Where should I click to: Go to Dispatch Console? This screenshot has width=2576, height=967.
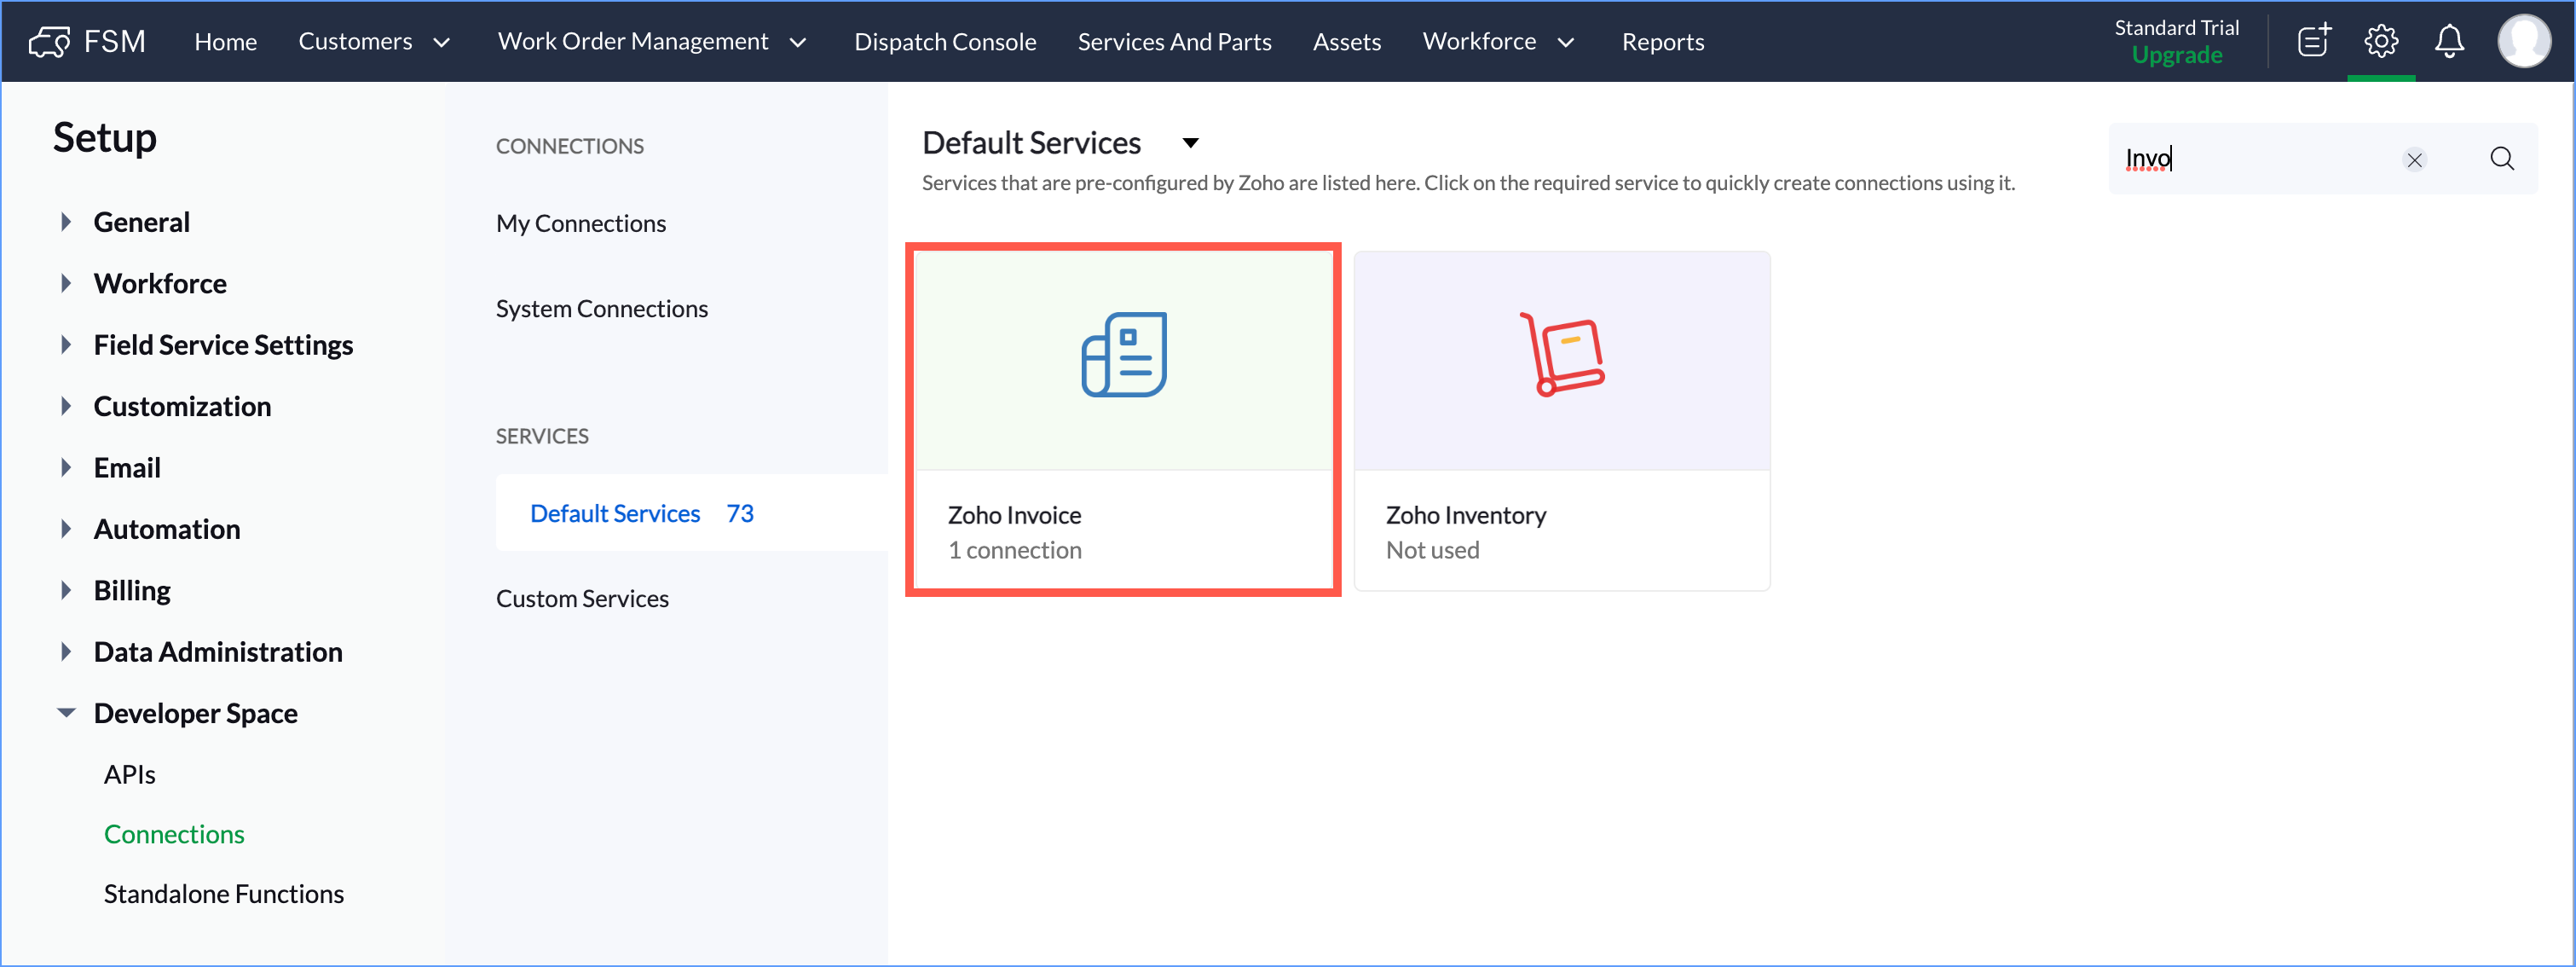[944, 41]
